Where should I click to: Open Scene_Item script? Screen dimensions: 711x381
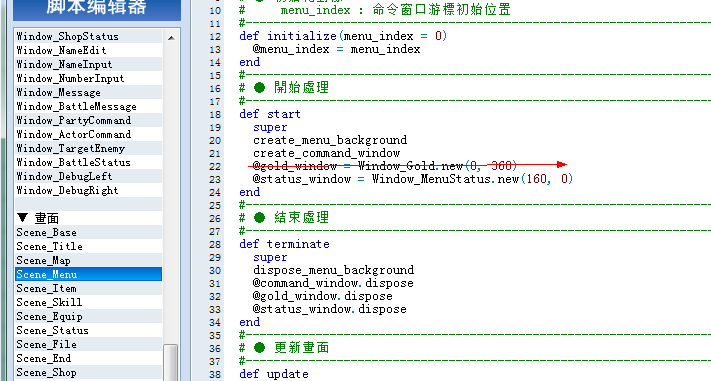click(x=88, y=288)
